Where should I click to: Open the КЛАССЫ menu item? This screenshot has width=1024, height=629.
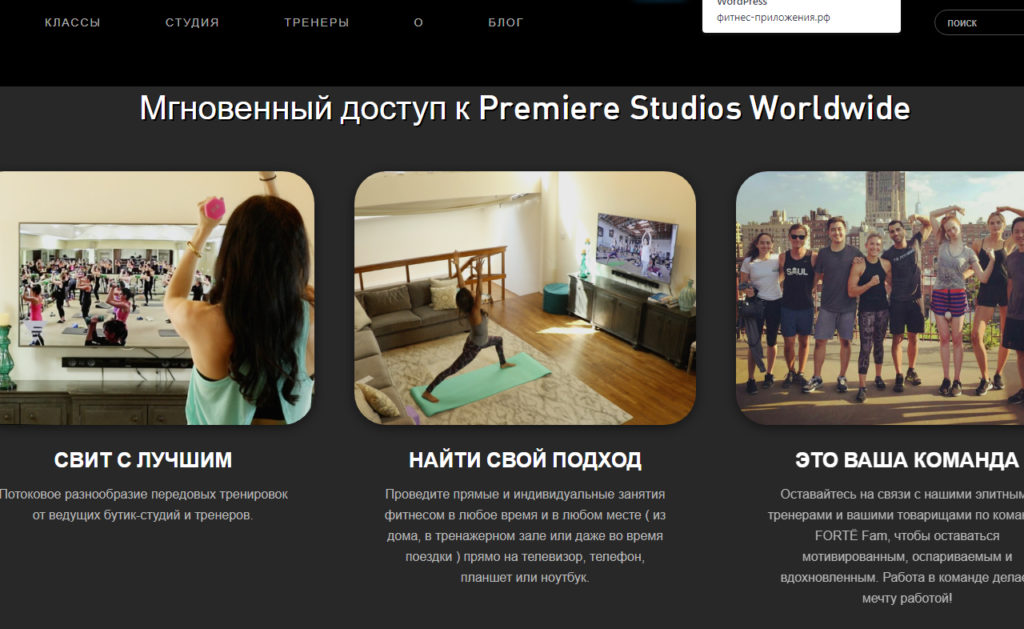[72, 22]
